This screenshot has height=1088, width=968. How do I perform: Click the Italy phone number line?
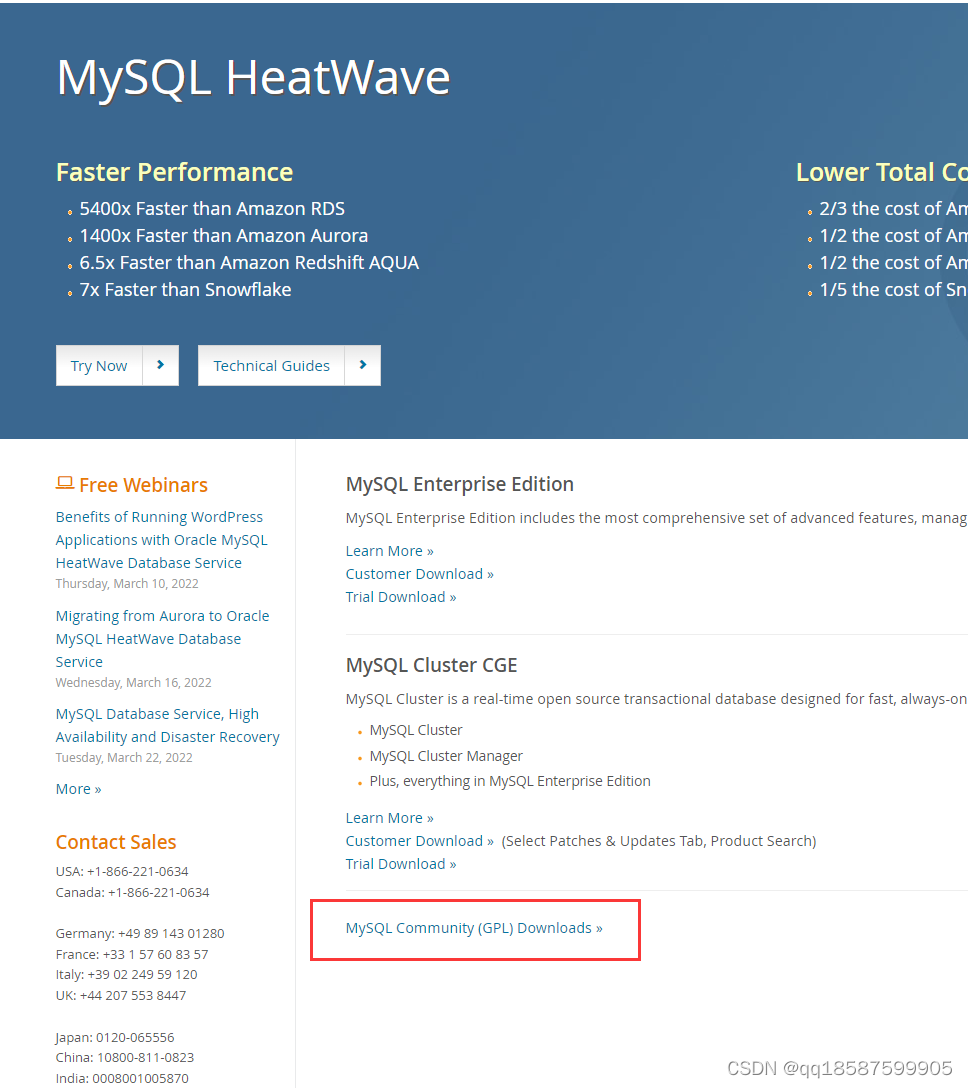[126, 975]
